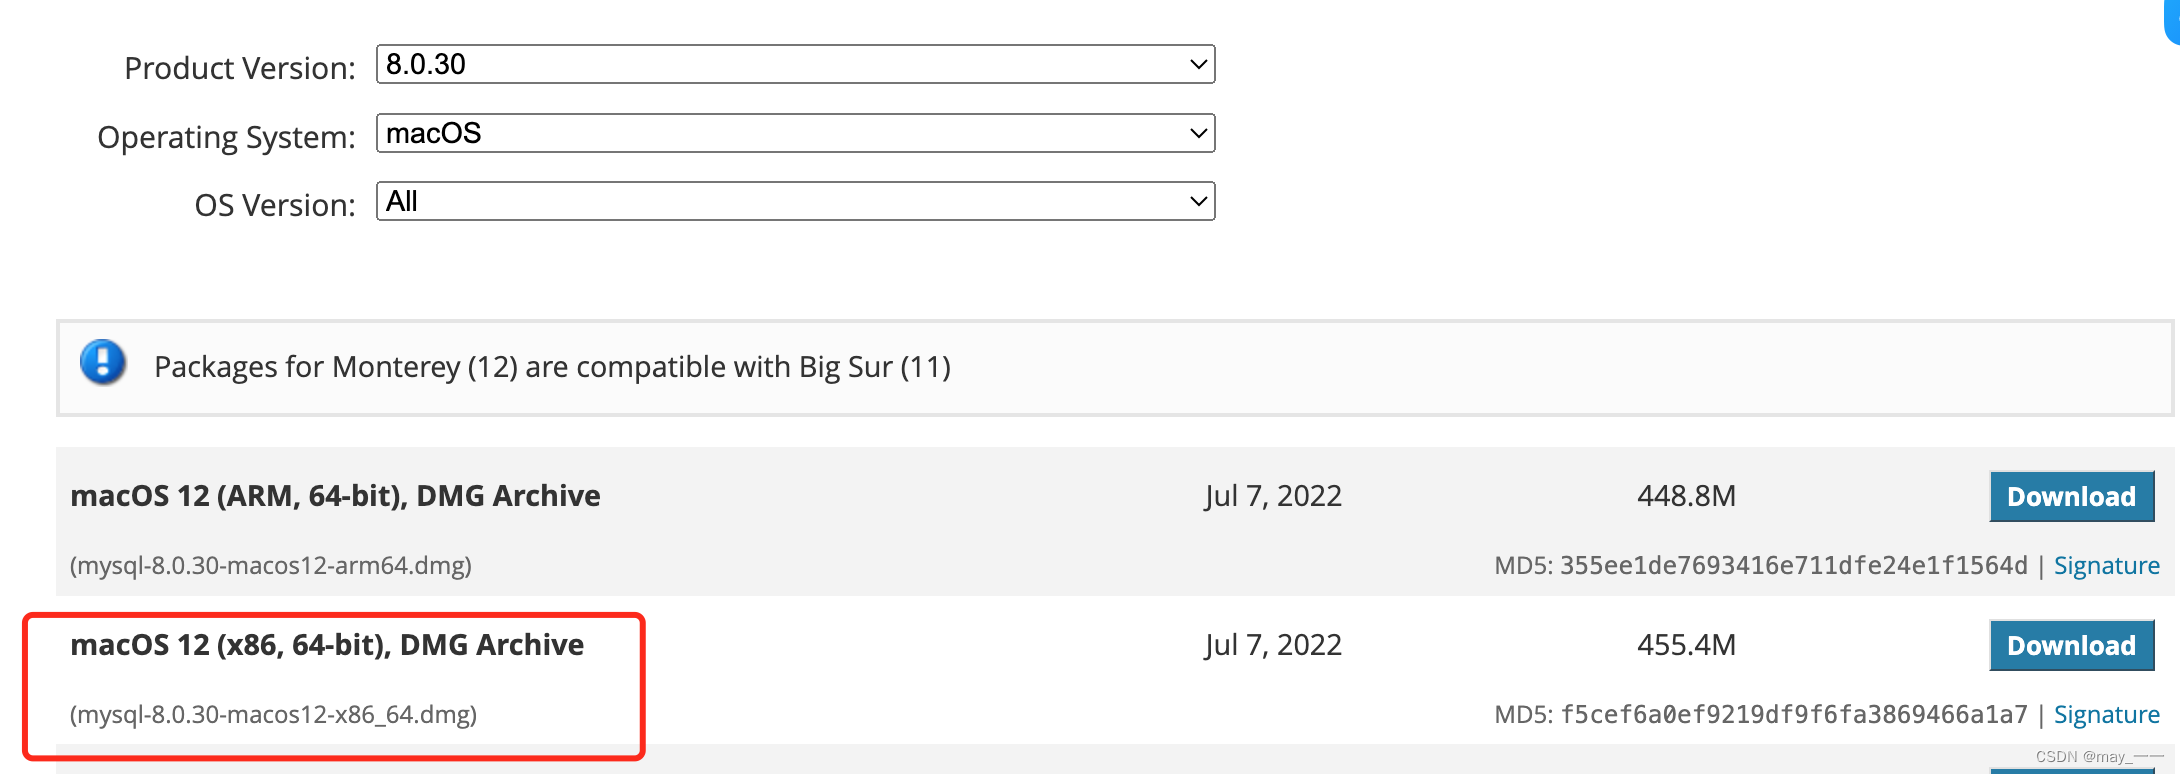The image size is (2180, 774).
Task: Download the macOS 12 ARM 64-bit DMG
Action: [2071, 496]
